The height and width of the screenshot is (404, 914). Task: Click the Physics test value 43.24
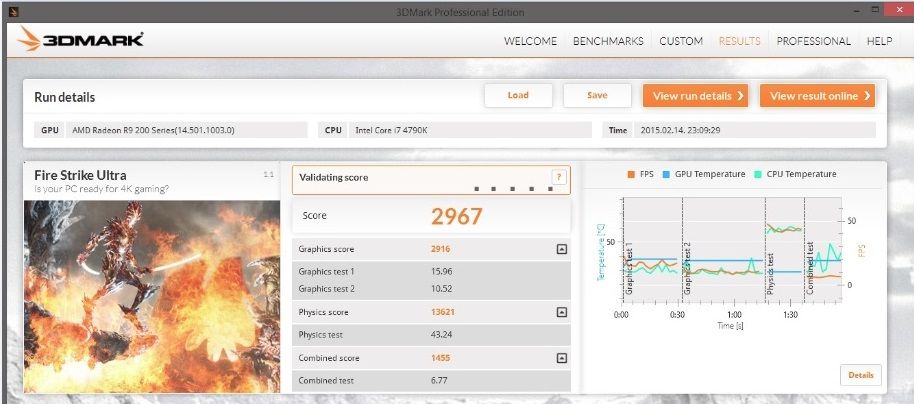click(441, 335)
